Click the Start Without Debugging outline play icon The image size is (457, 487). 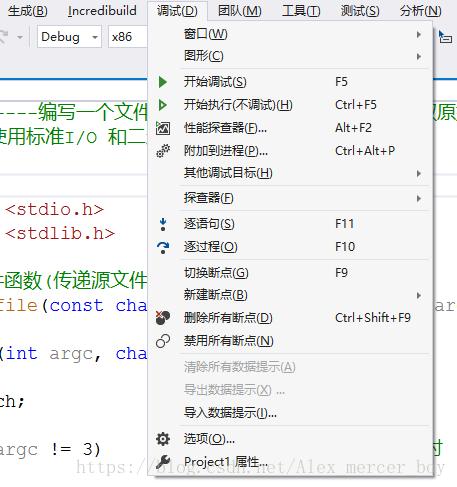163,105
